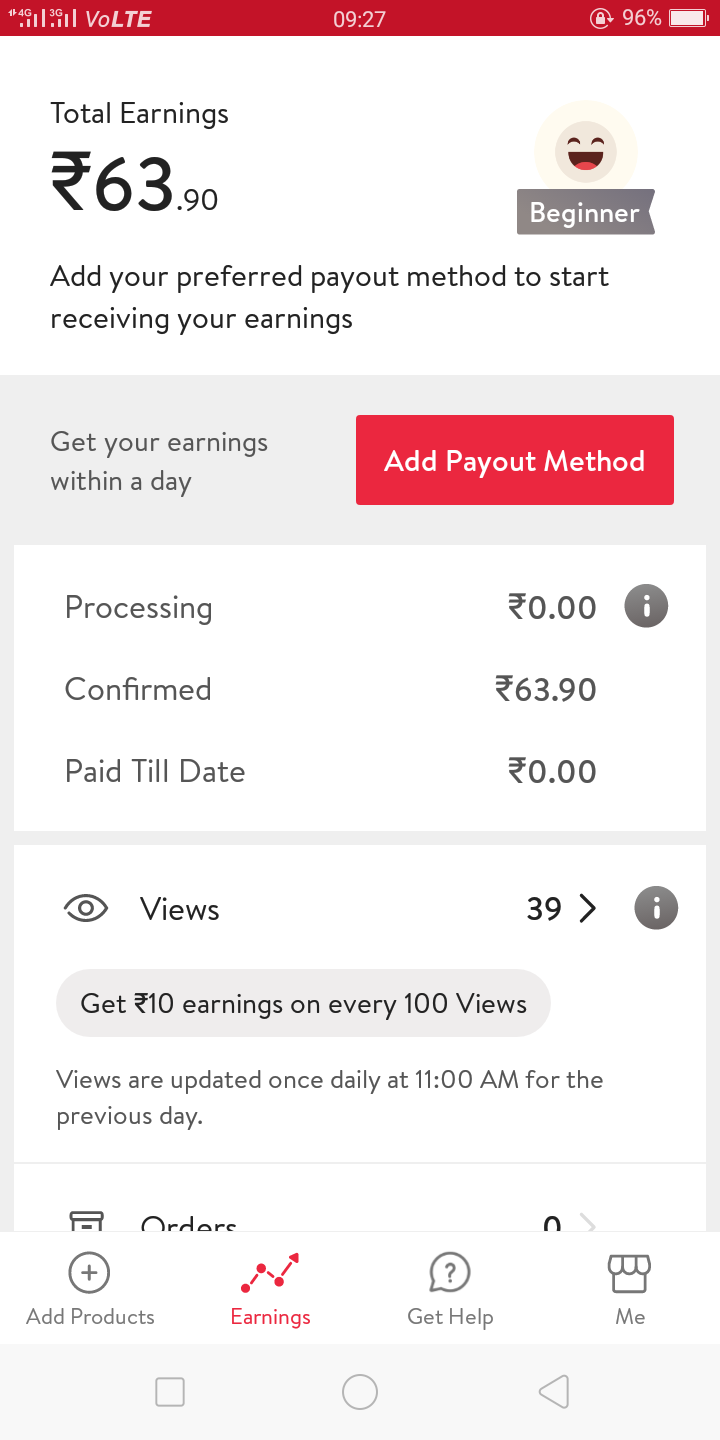Tap the Android back navigation button
Image resolution: width=720 pixels, height=1440 pixels.
tap(553, 1391)
